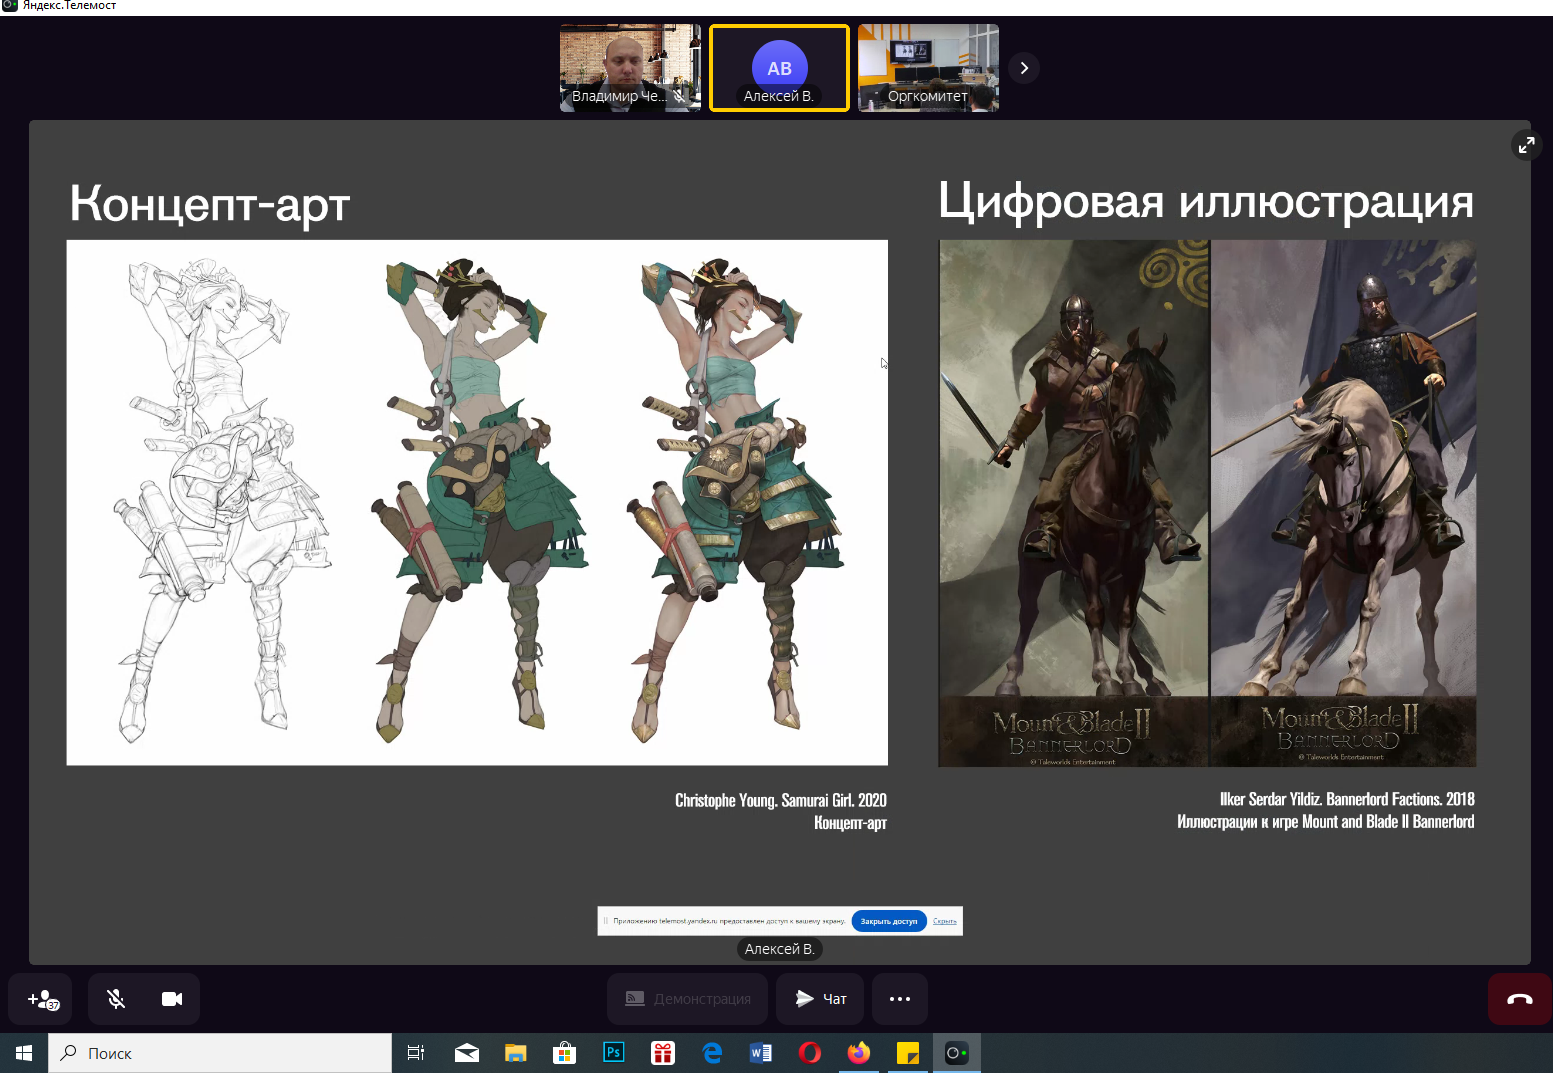The height and width of the screenshot is (1073, 1553).
Task: Open Sticky Notes from taskbar
Action: coord(908,1053)
